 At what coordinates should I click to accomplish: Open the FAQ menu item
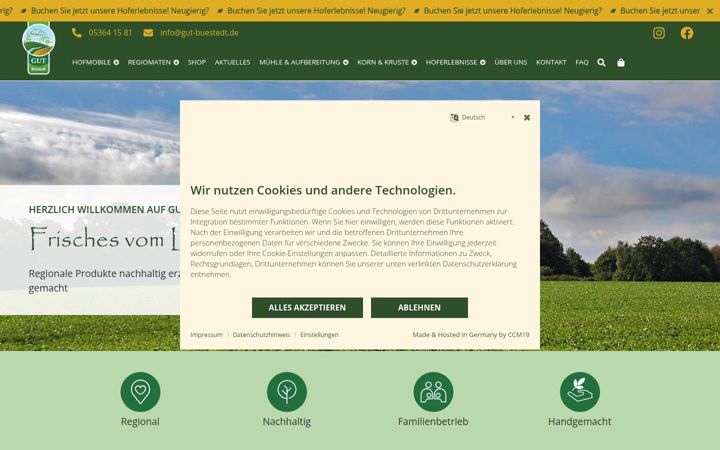(x=582, y=62)
